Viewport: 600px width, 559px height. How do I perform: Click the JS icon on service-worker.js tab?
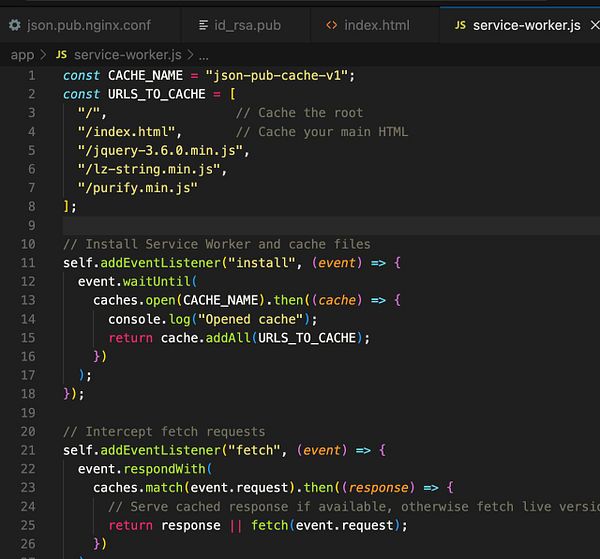pyautogui.click(x=460, y=24)
